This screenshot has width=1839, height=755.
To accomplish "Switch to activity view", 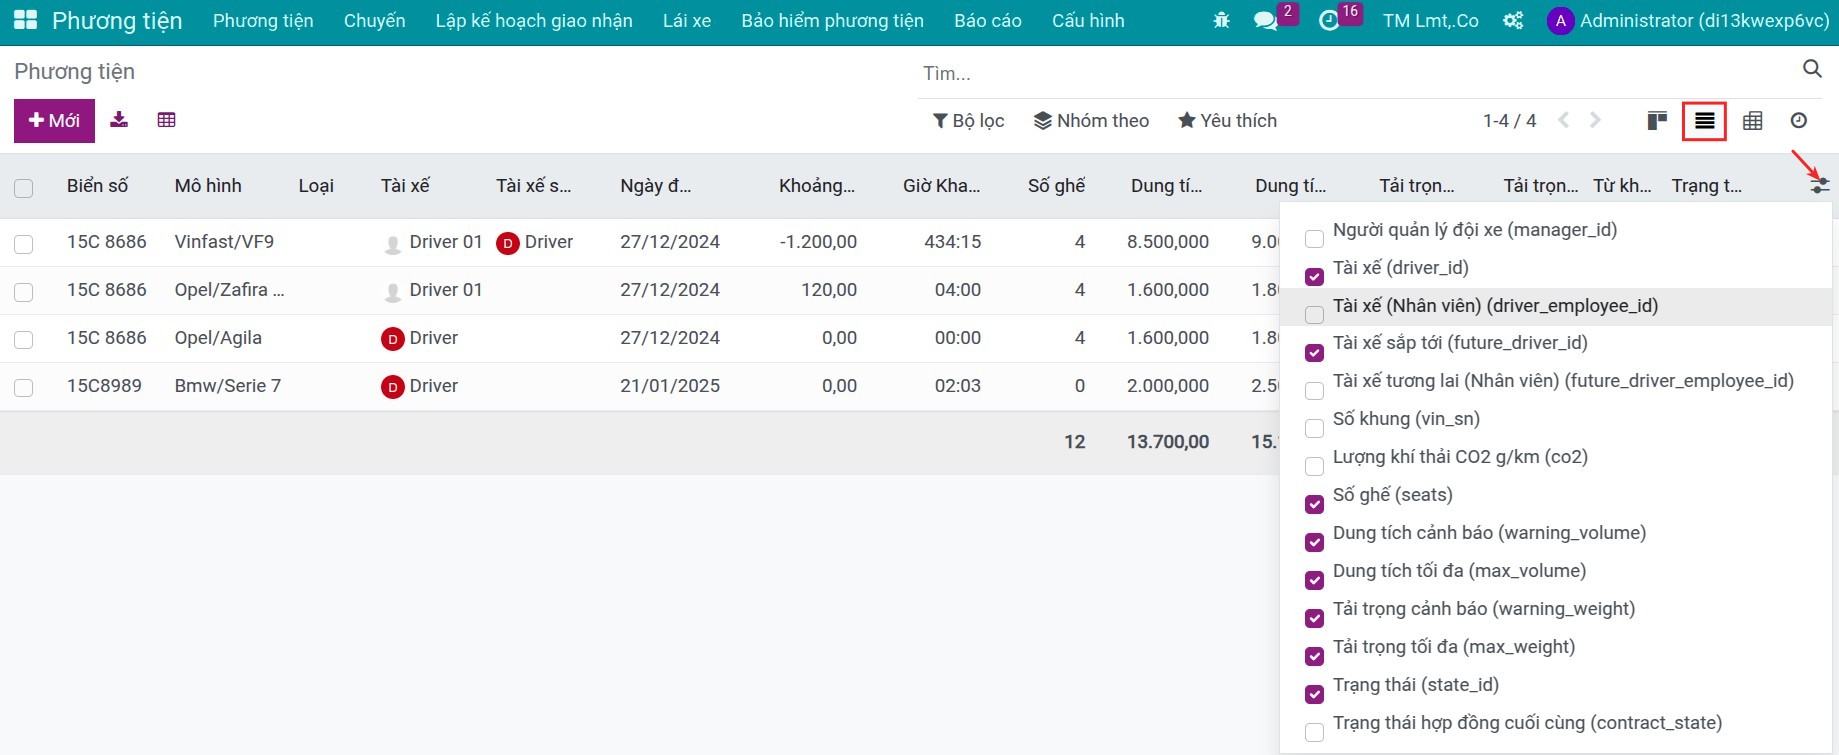I will click(x=1799, y=121).
